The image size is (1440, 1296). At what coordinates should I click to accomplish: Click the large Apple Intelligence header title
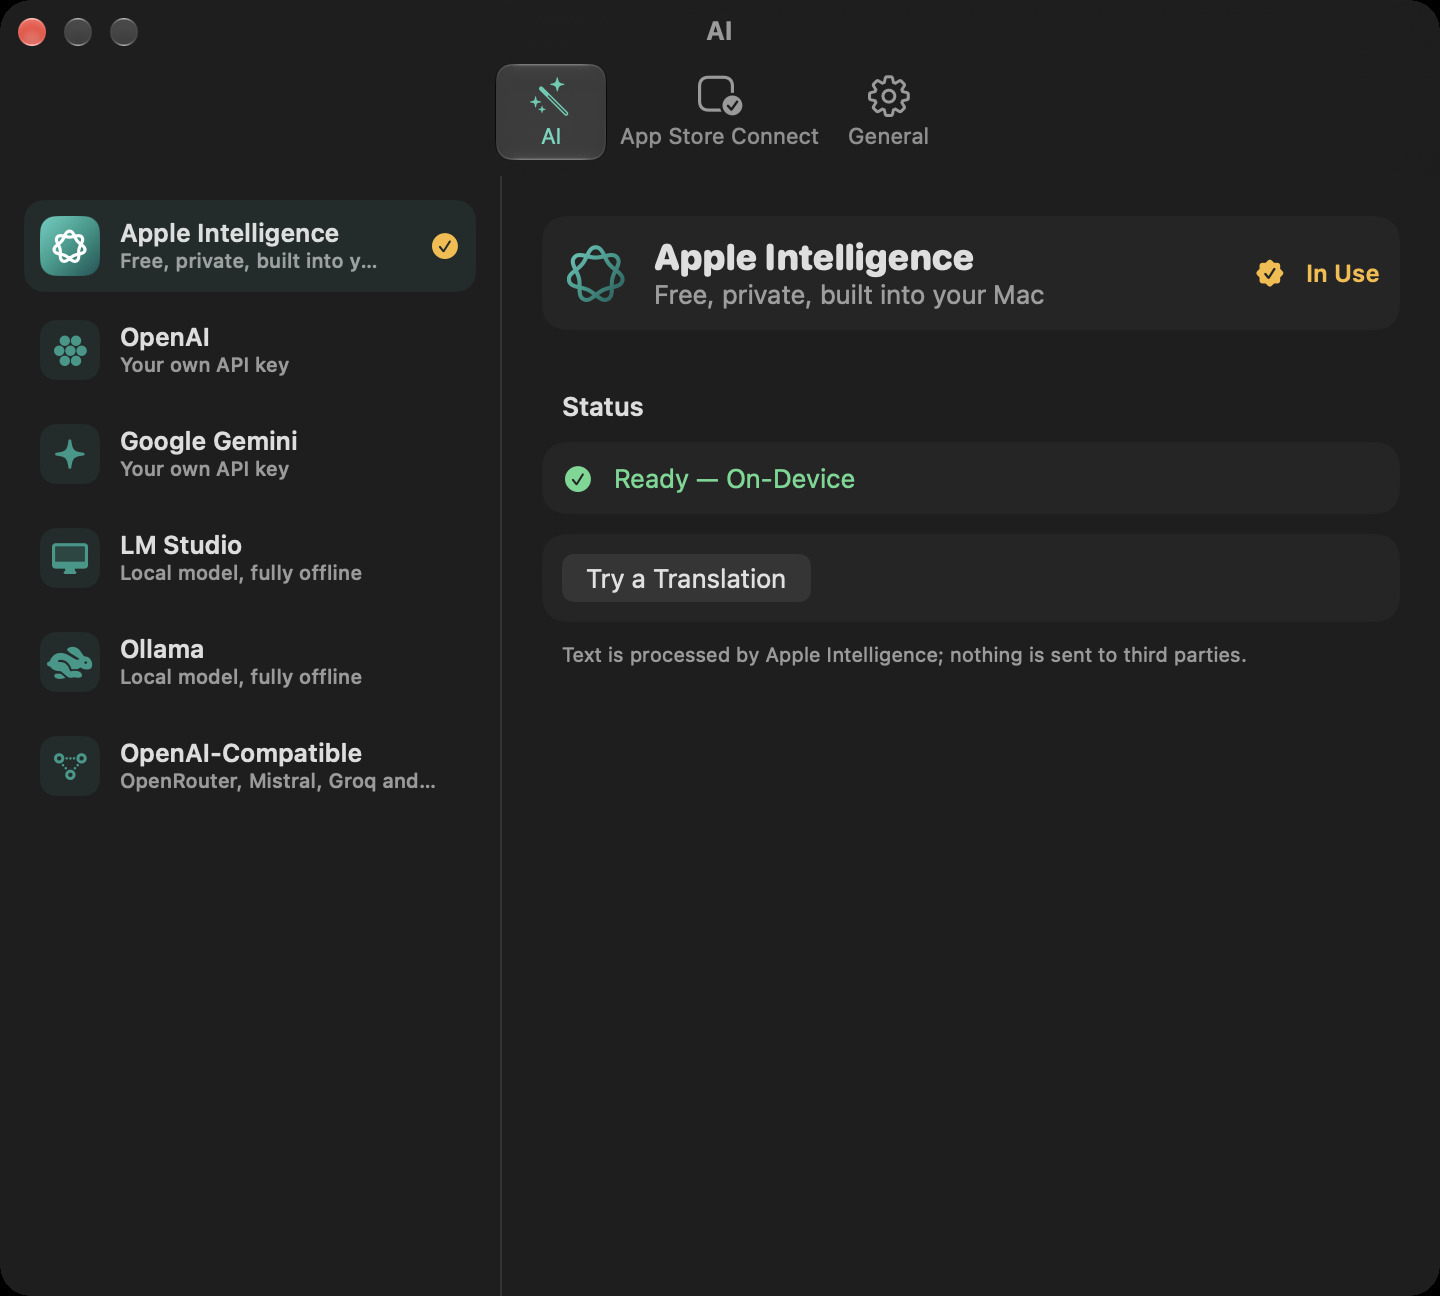[814, 258]
